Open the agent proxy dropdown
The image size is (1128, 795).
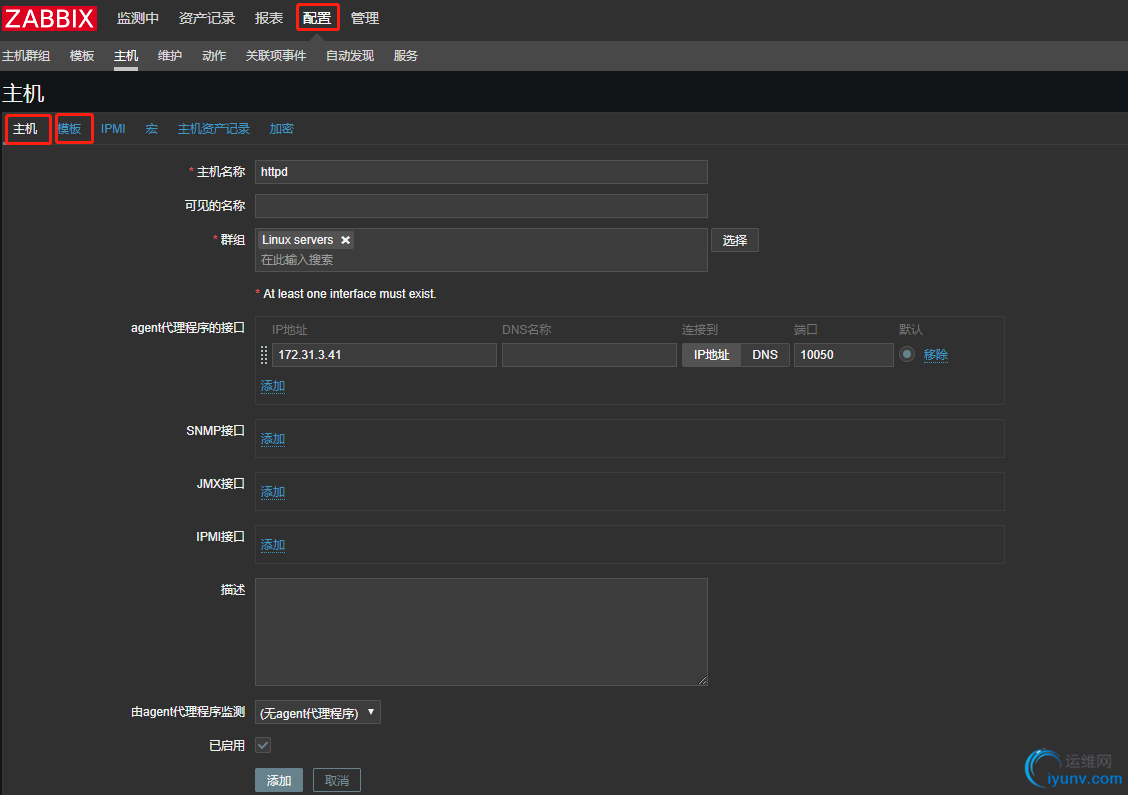coord(318,713)
